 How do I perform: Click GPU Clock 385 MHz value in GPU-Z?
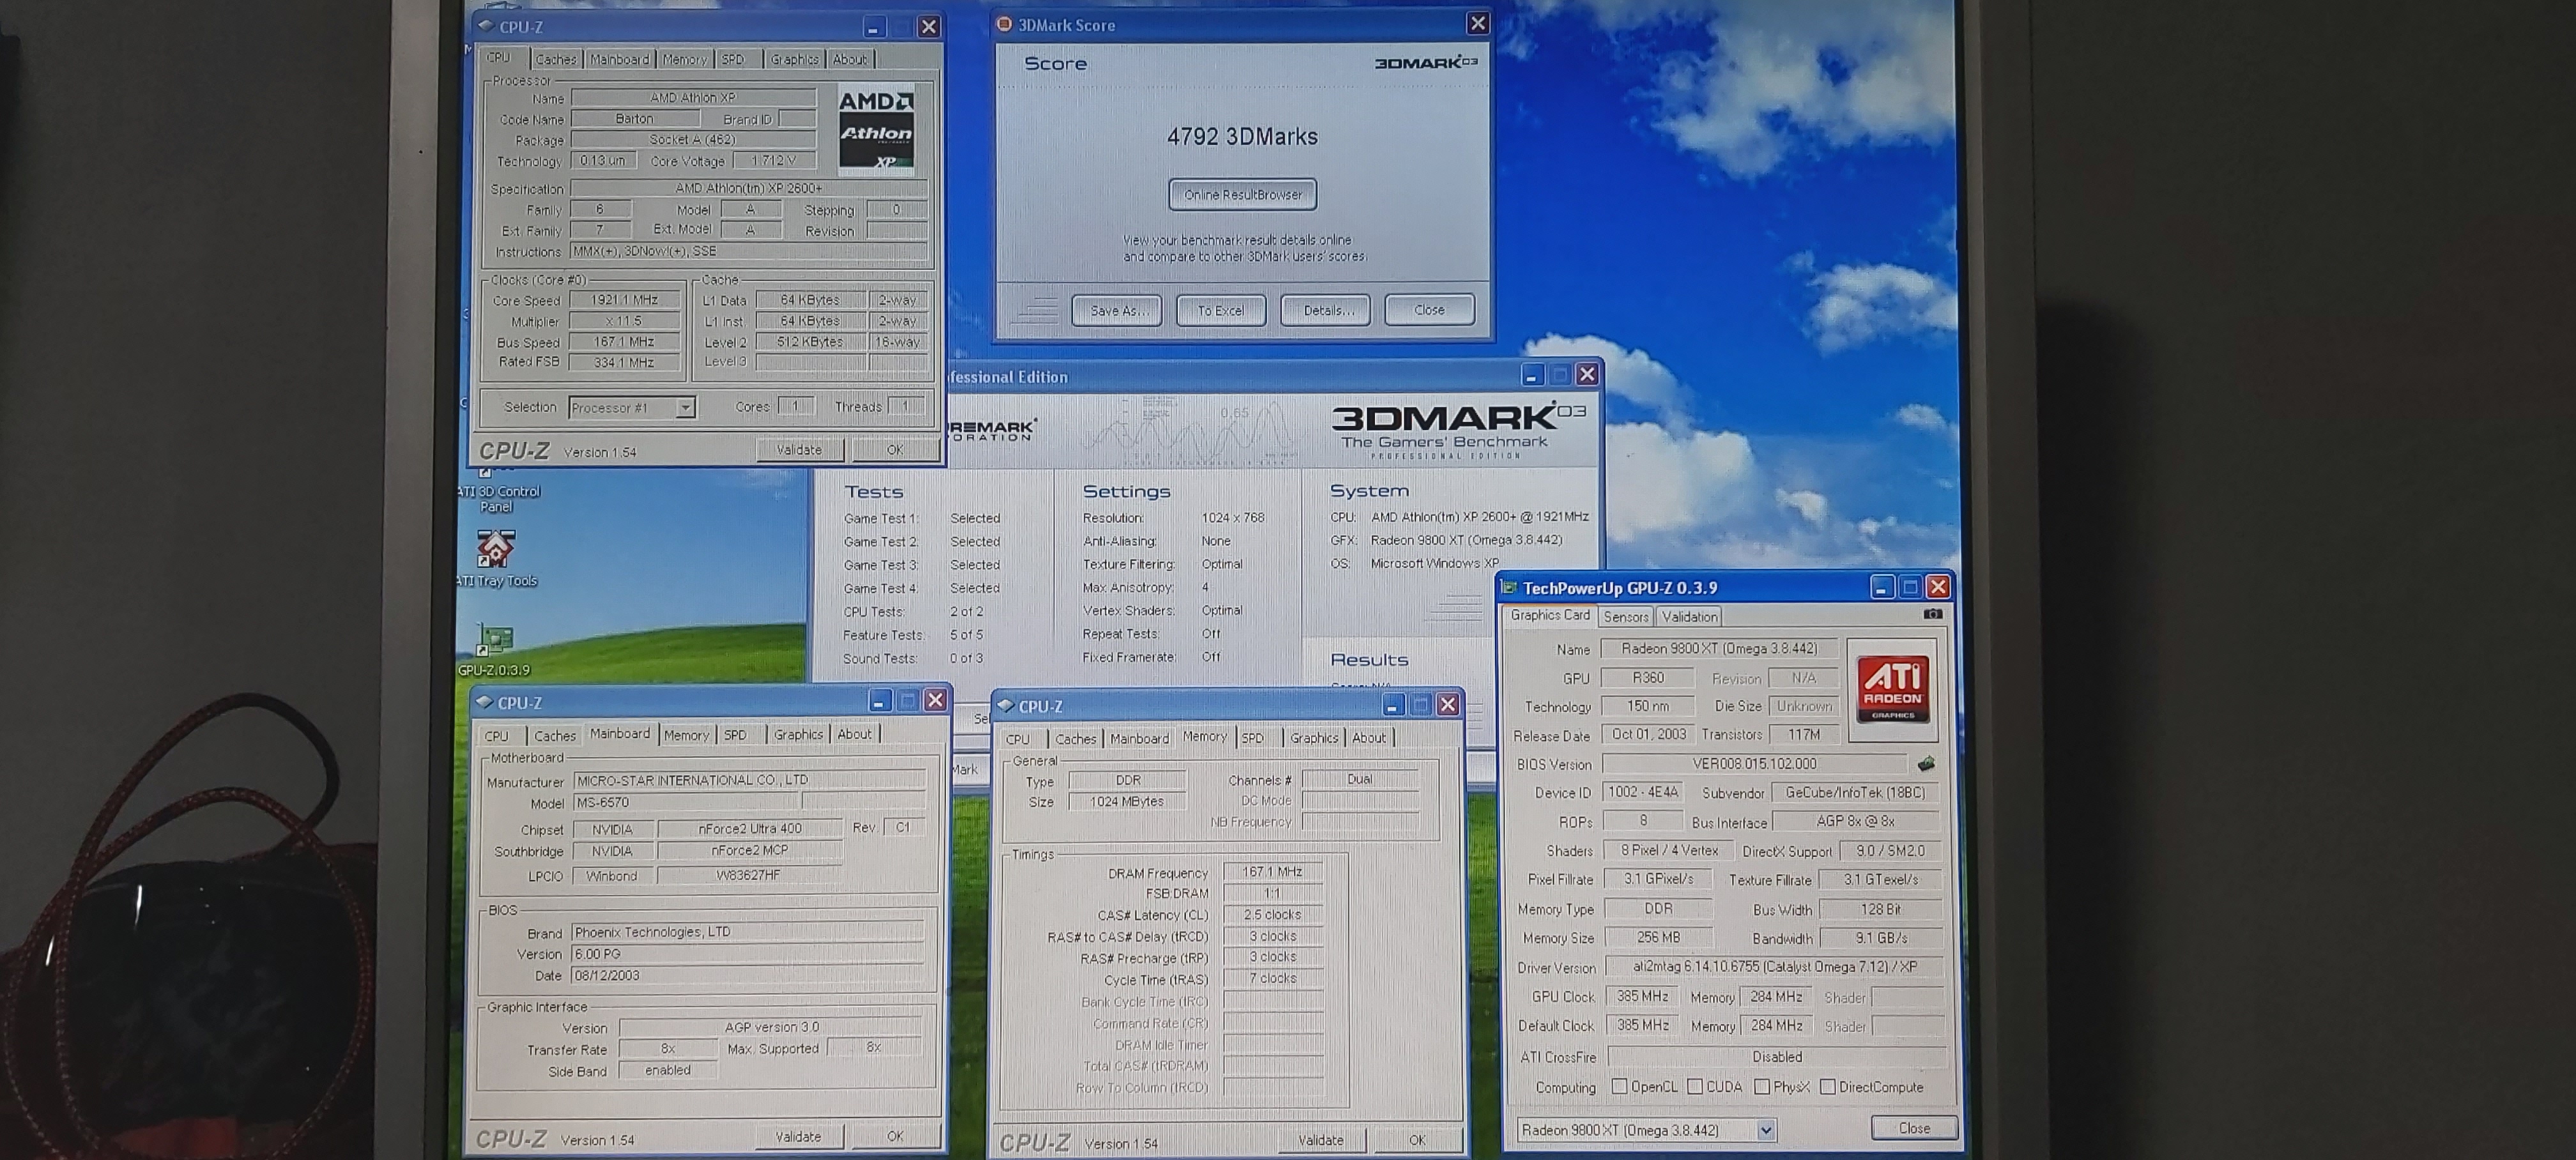tap(1642, 996)
